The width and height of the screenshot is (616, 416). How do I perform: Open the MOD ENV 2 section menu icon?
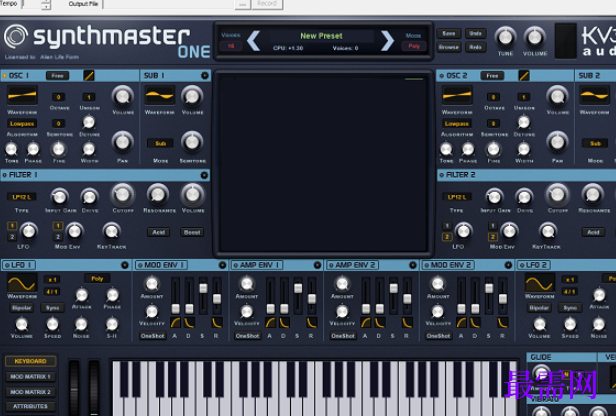point(508,265)
